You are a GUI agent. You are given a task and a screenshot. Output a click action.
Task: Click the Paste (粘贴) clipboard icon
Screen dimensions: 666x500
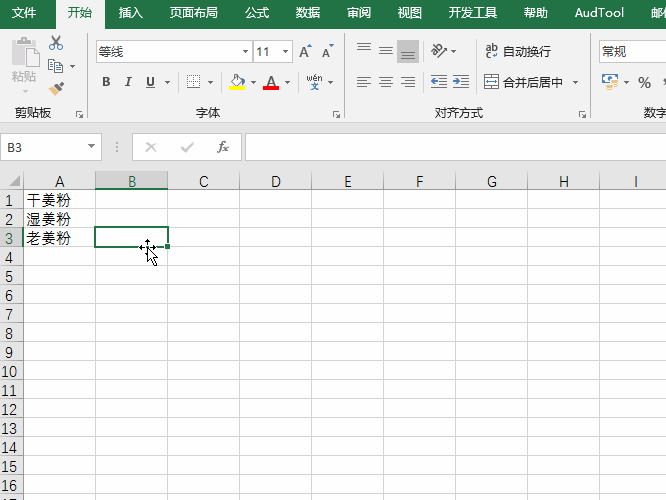point(25,53)
